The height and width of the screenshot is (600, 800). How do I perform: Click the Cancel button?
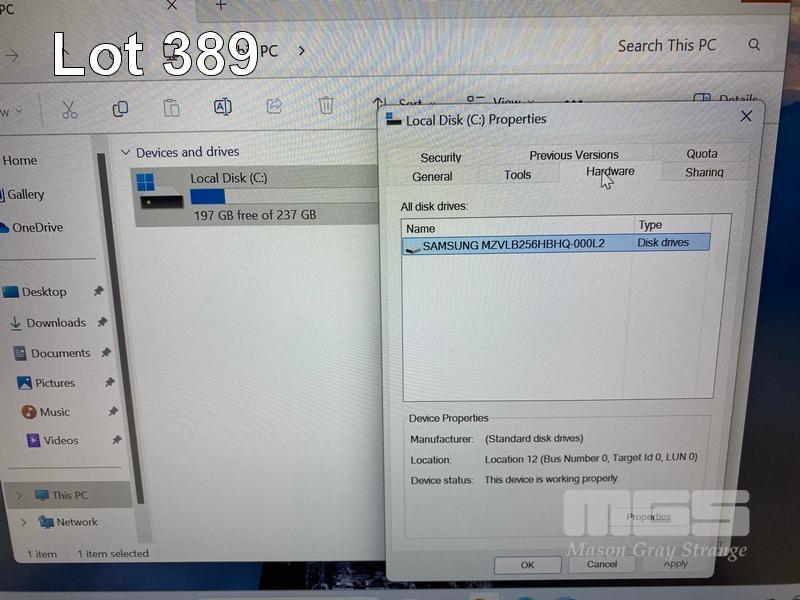coord(602,564)
